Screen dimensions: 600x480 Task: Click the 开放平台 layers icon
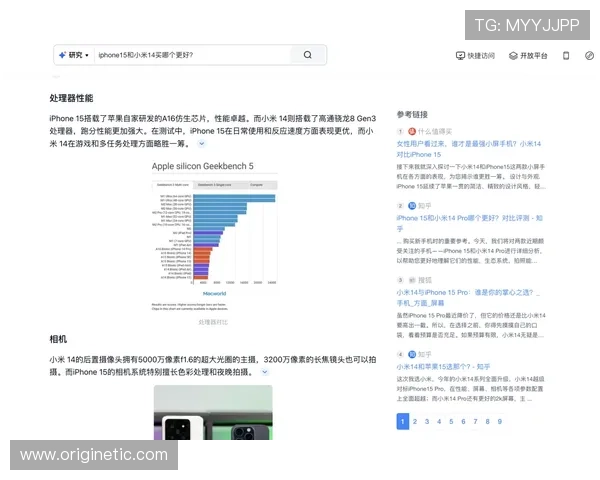(513, 56)
